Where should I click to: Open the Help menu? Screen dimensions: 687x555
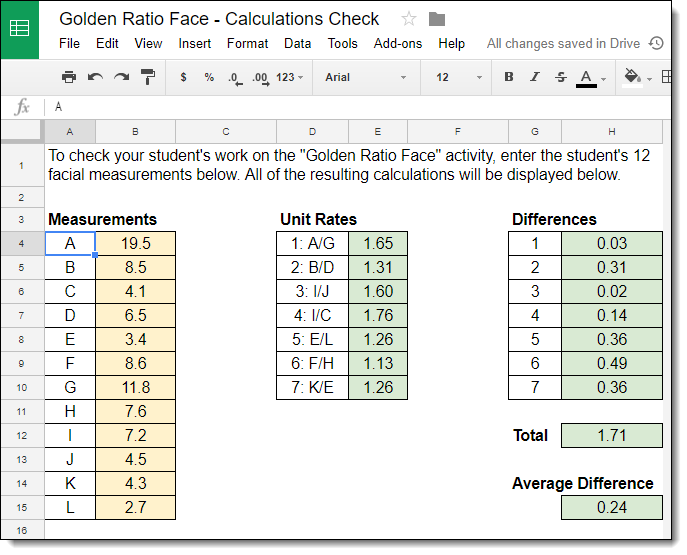point(452,43)
